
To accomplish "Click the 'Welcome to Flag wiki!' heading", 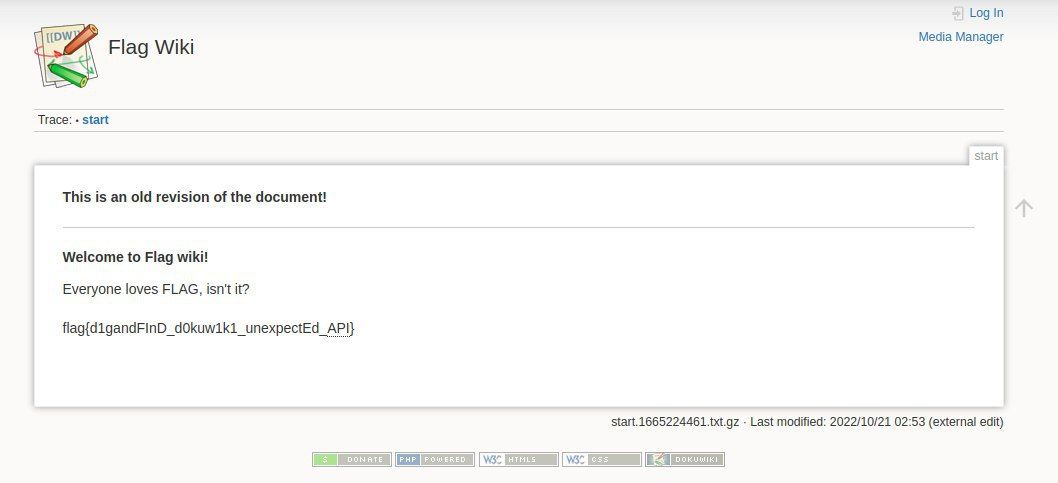I will pos(135,257).
